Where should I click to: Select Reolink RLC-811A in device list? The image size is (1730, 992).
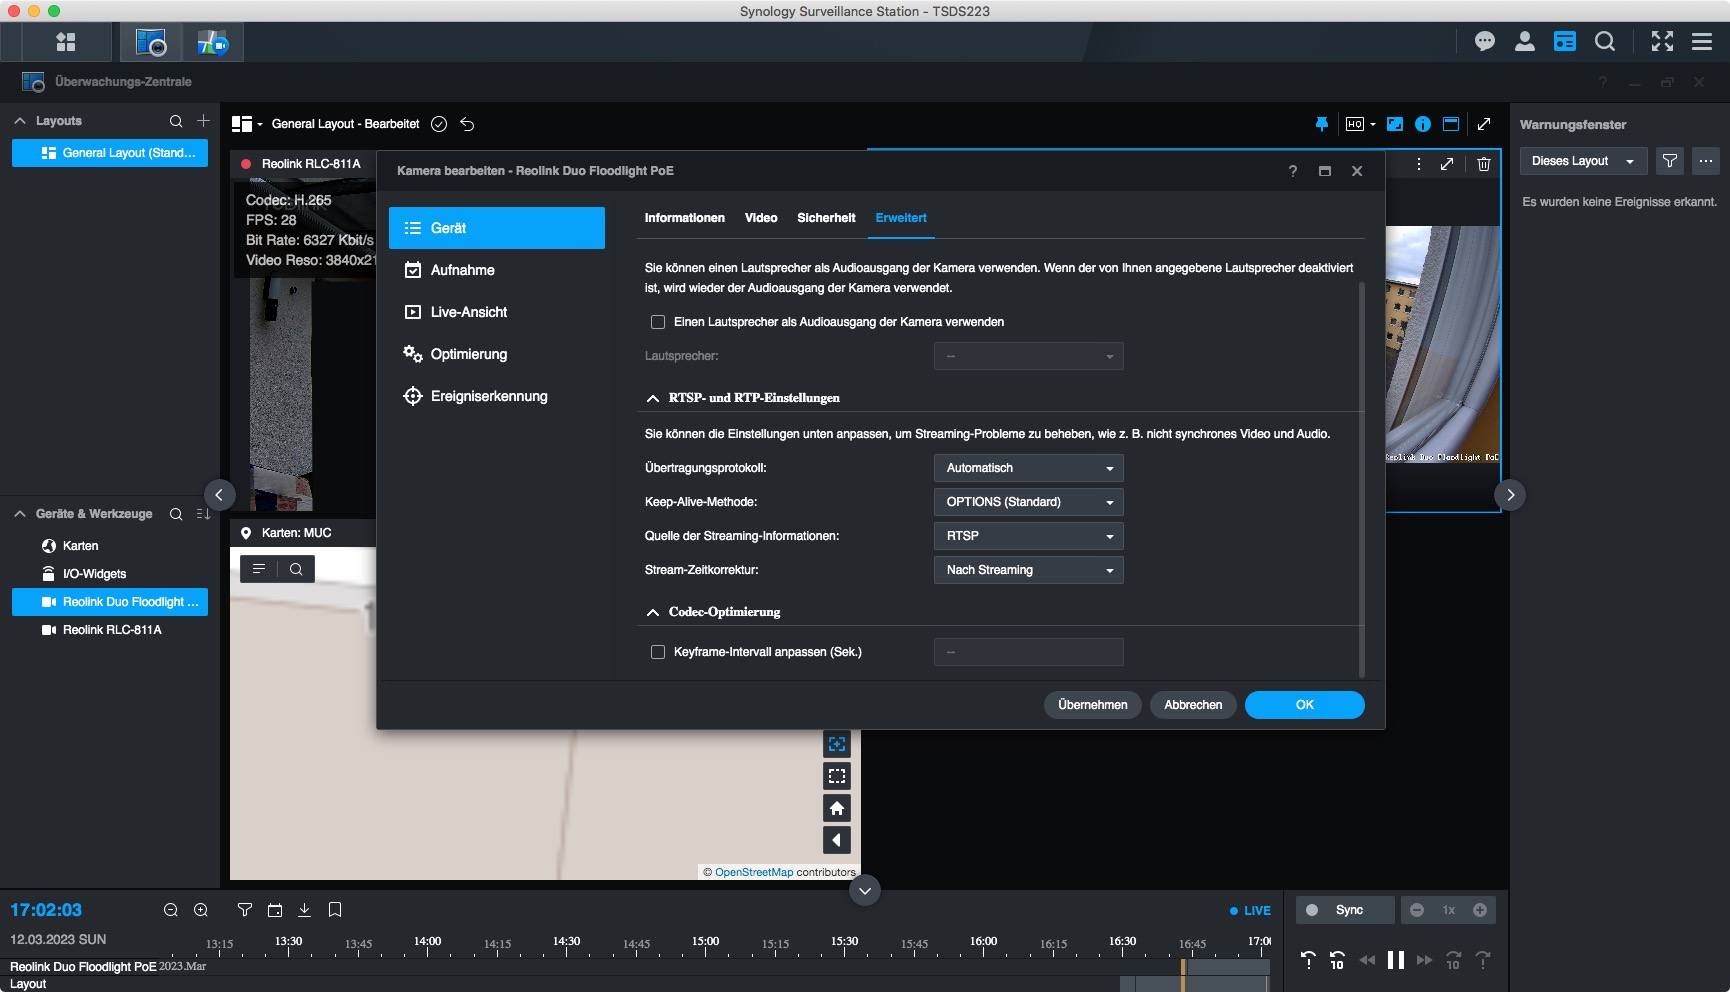(x=111, y=630)
